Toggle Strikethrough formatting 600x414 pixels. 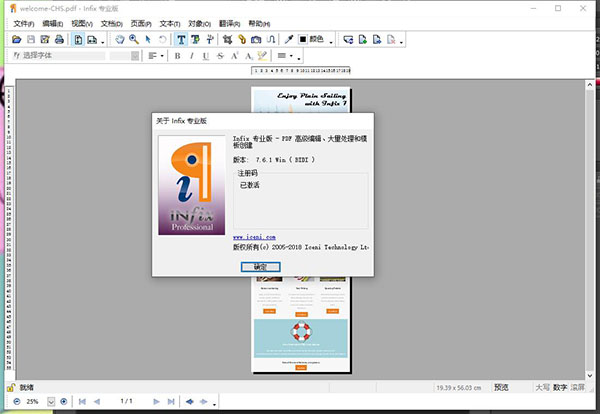coord(220,56)
